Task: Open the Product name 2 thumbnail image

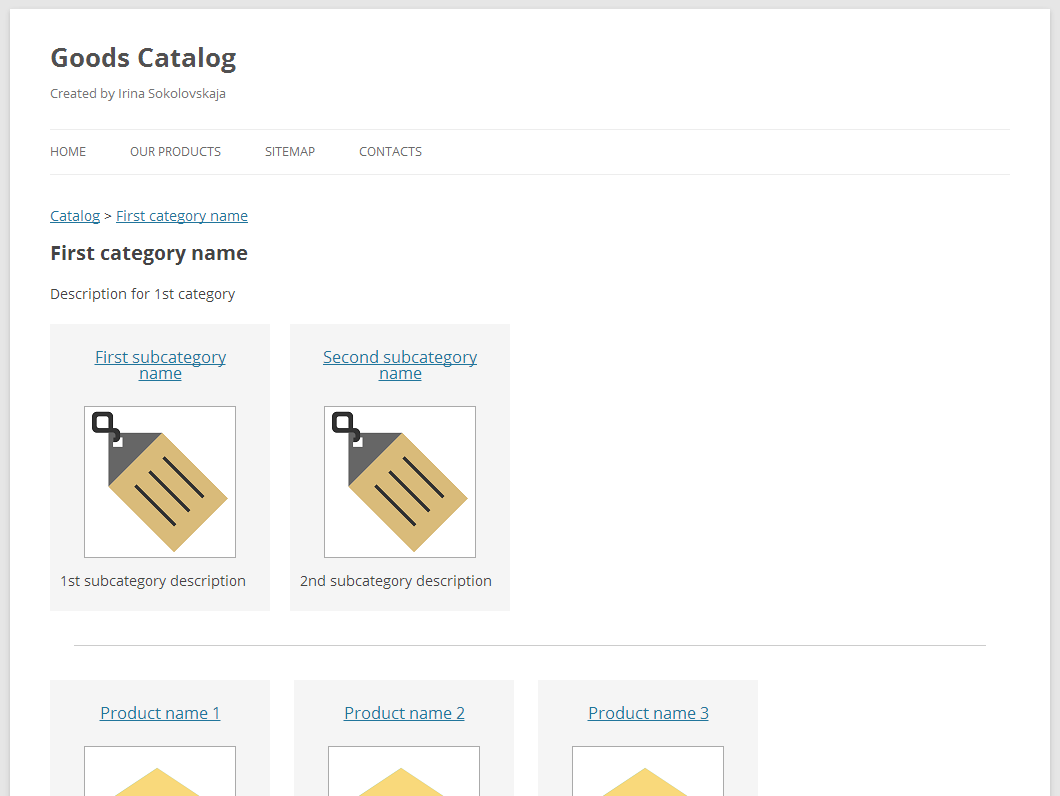Action: coord(404,772)
